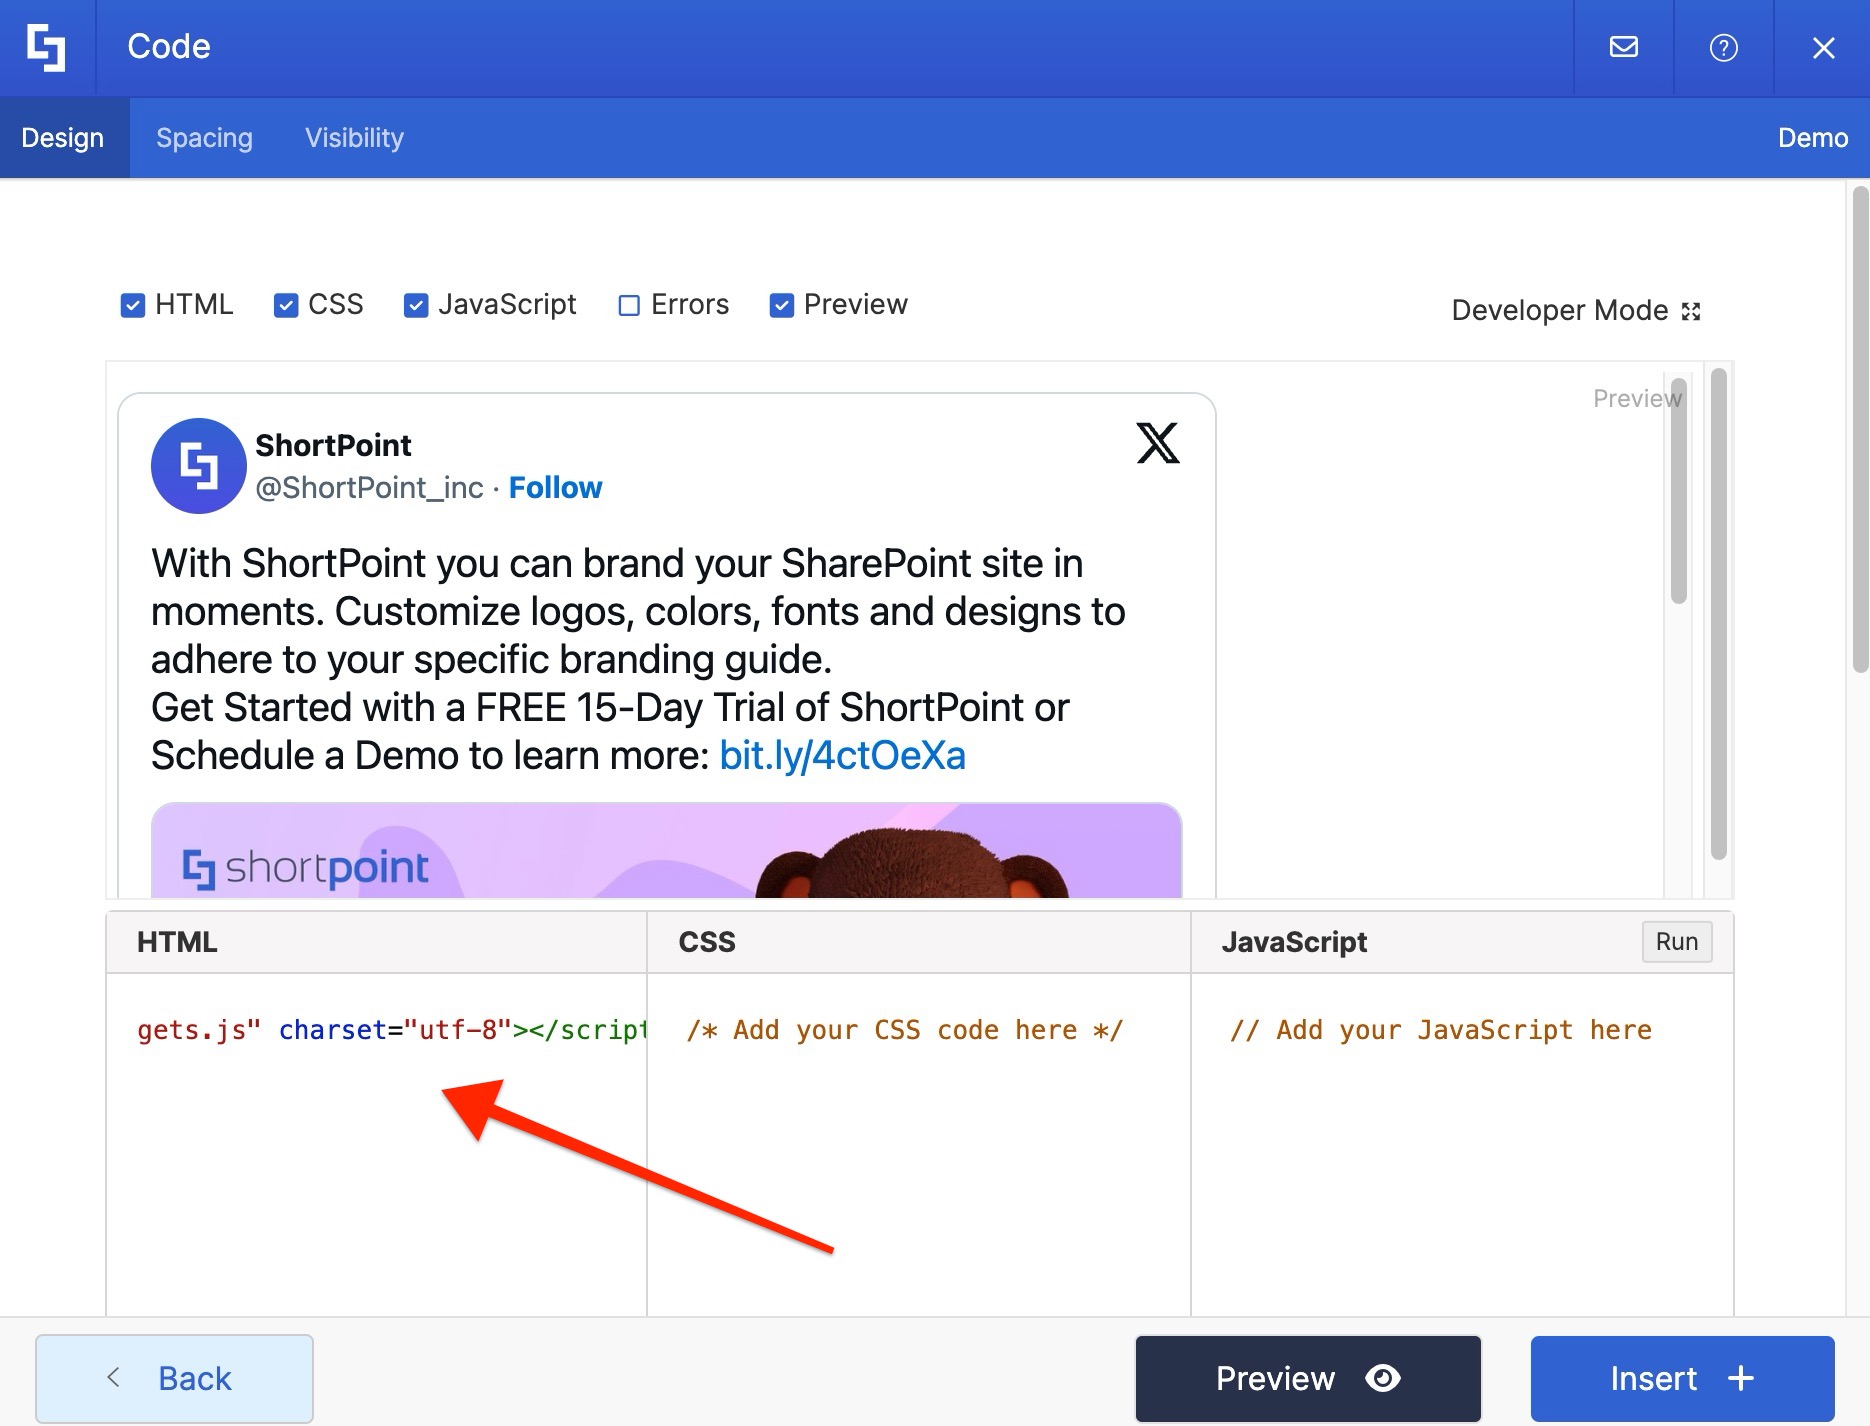Click the dark Preview button

coord(1307,1378)
